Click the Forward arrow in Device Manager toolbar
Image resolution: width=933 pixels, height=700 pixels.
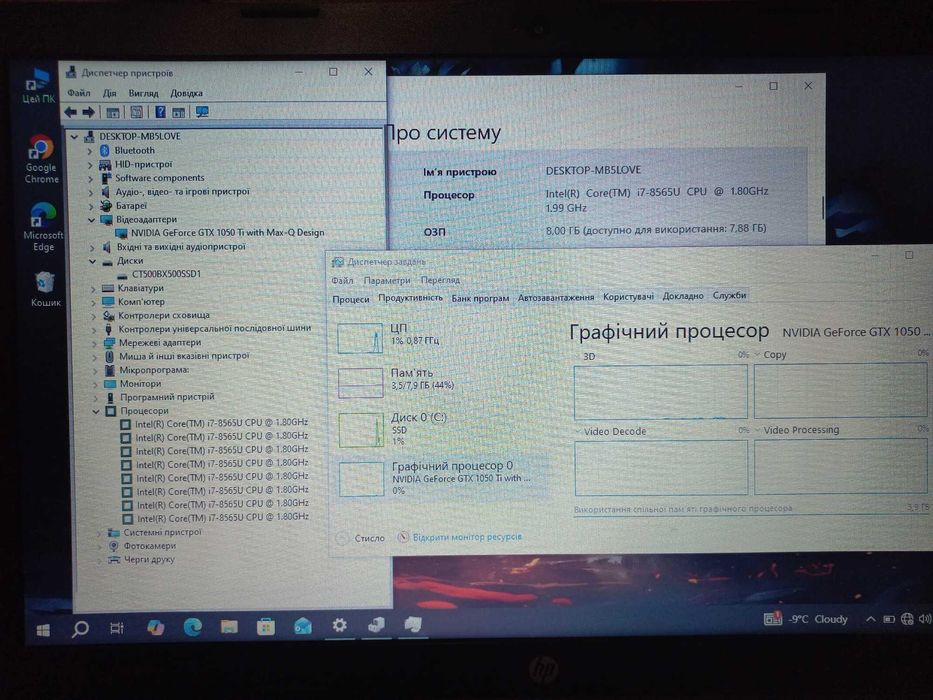coord(89,112)
